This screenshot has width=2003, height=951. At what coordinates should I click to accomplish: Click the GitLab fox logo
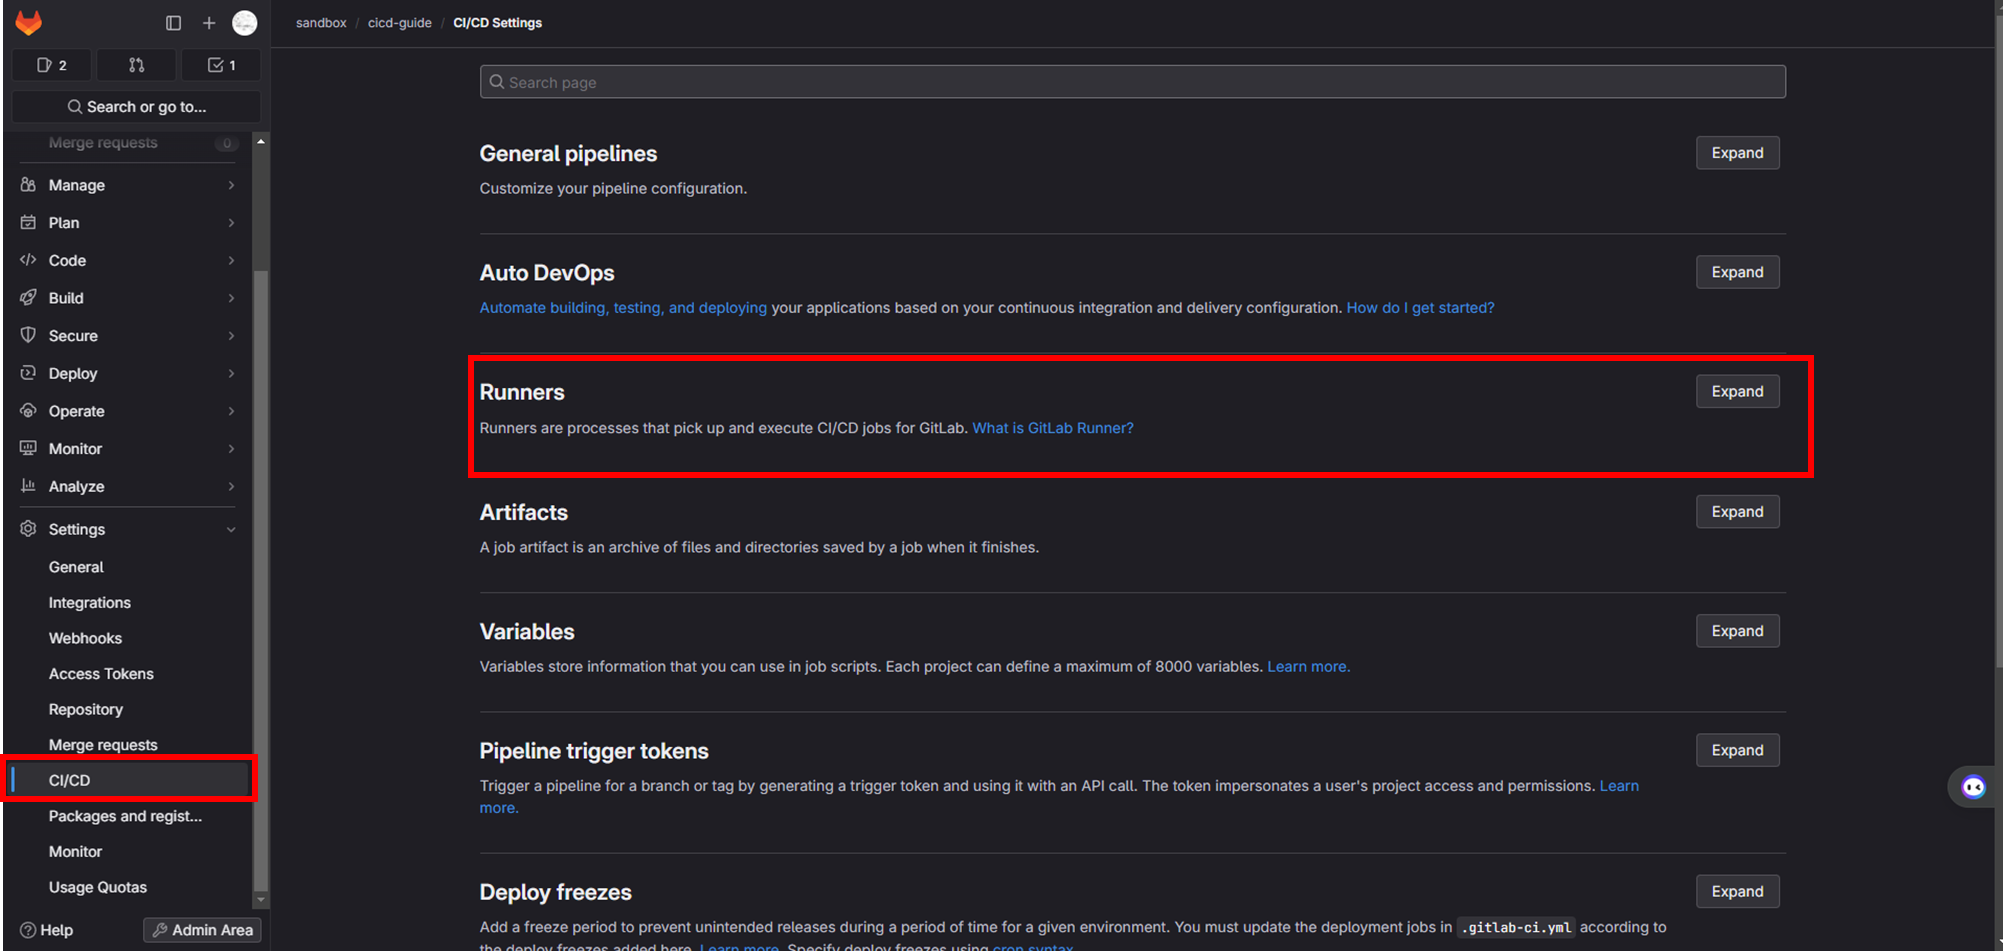pos(29,22)
